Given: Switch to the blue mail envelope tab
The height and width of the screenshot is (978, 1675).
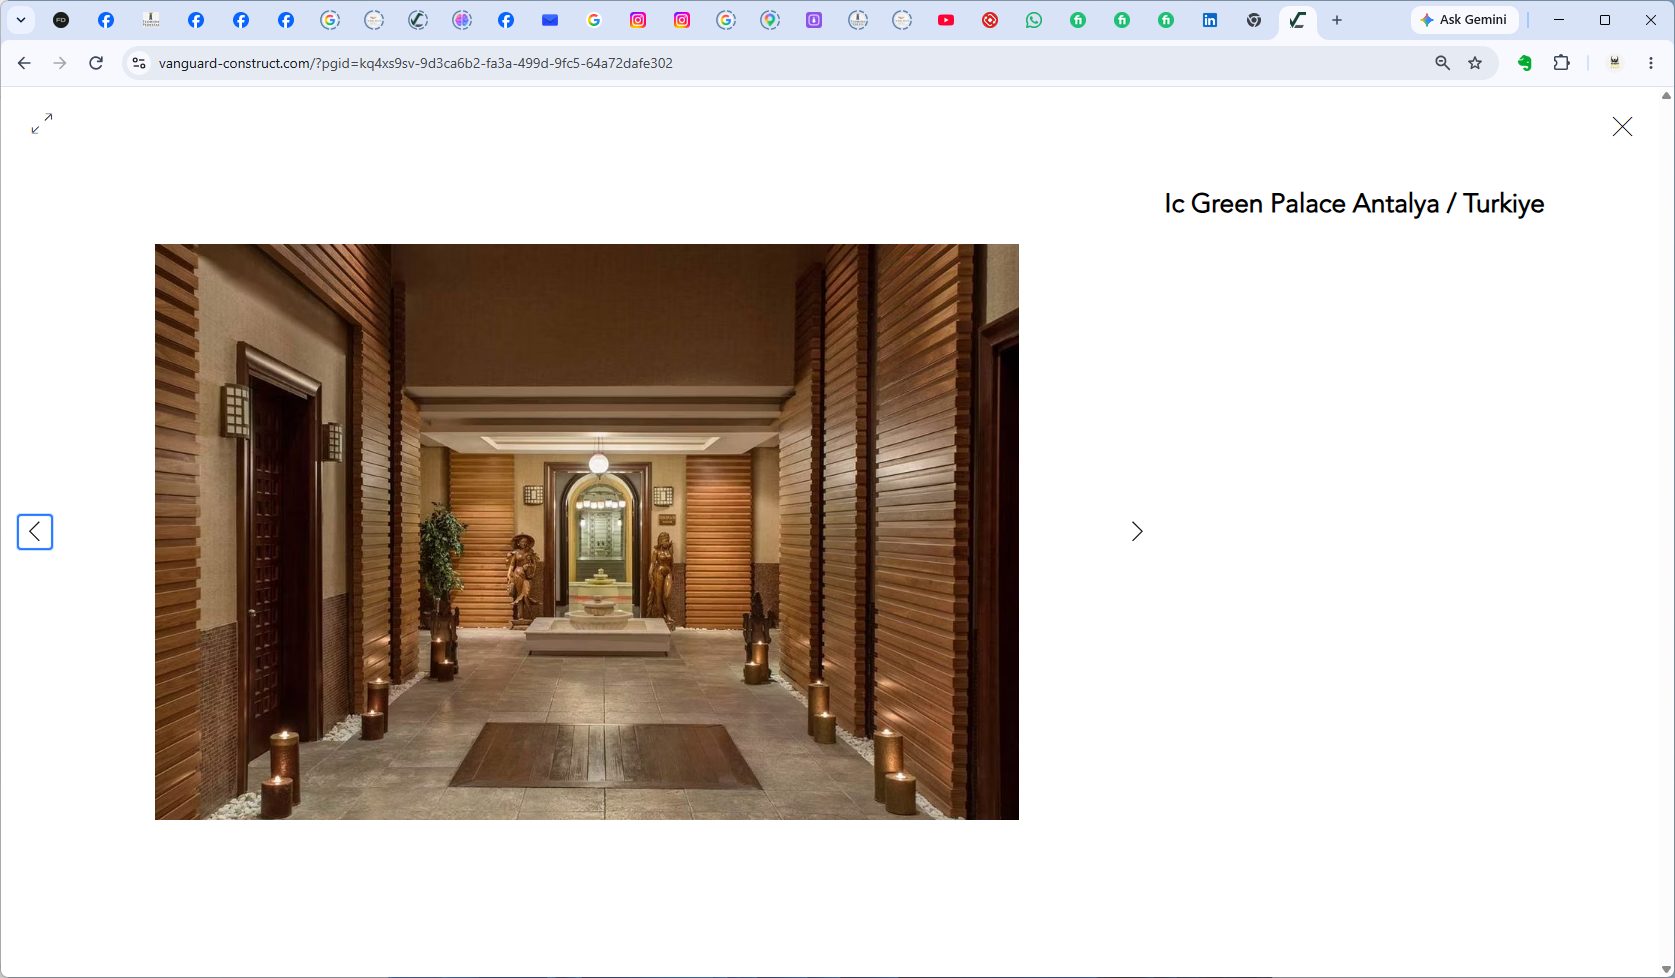Looking at the screenshot, I should pos(550,20).
